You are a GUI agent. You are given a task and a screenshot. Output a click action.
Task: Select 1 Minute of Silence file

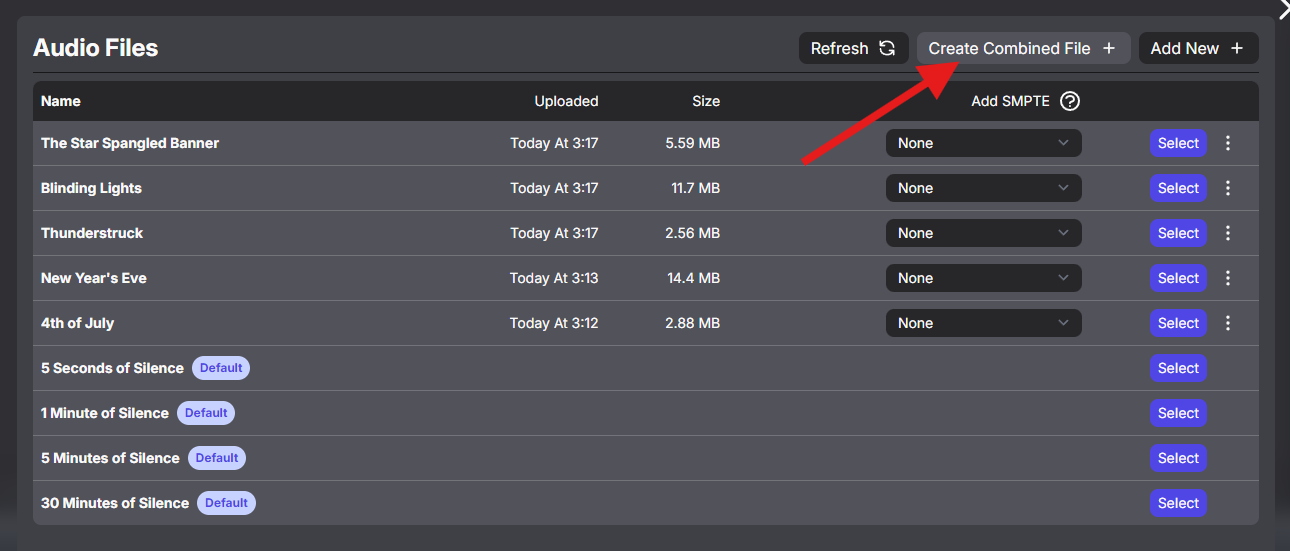(1178, 413)
